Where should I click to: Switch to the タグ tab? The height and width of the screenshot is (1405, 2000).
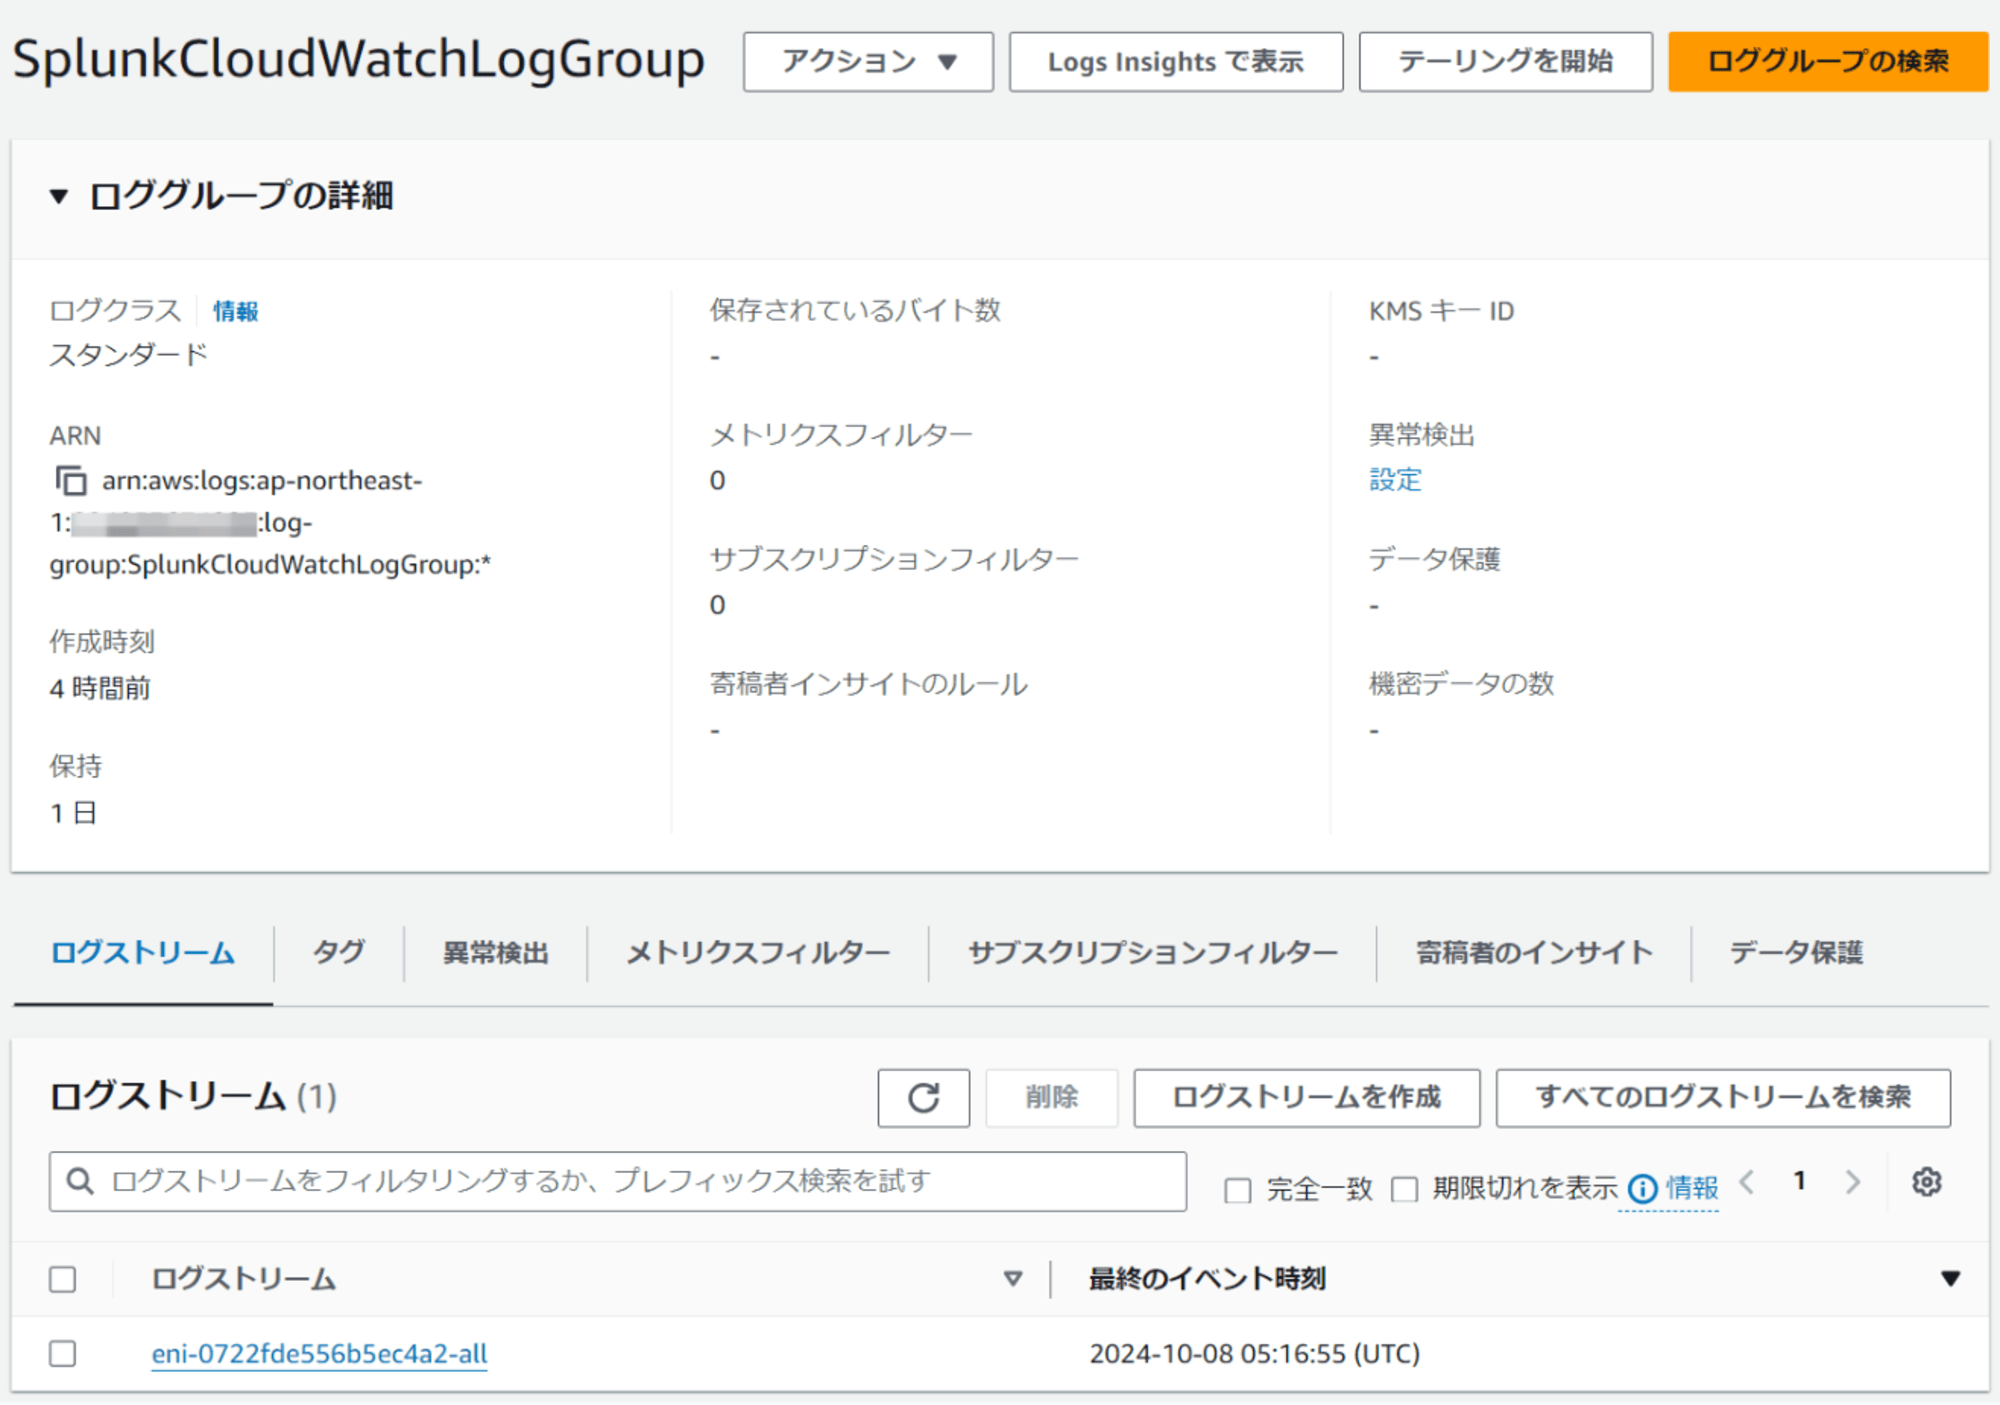click(339, 953)
